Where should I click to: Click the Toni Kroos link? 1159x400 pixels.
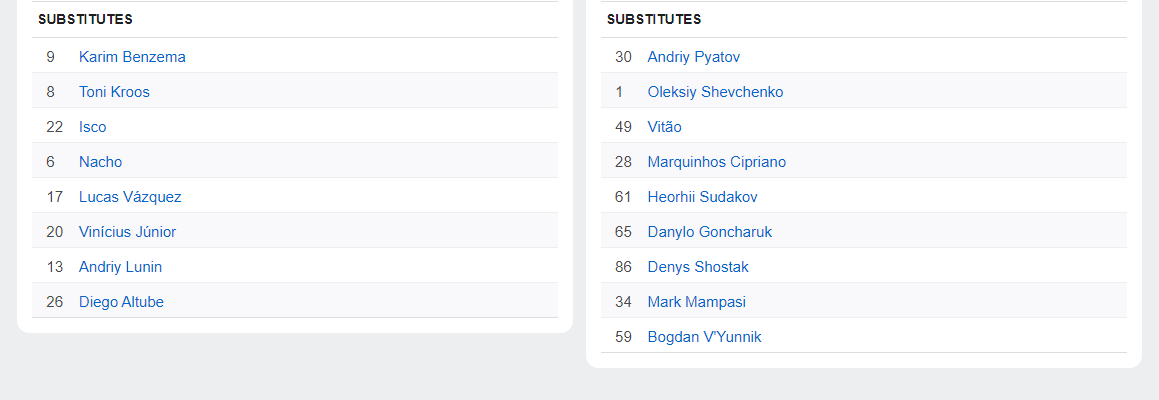click(x=114, y=92)
